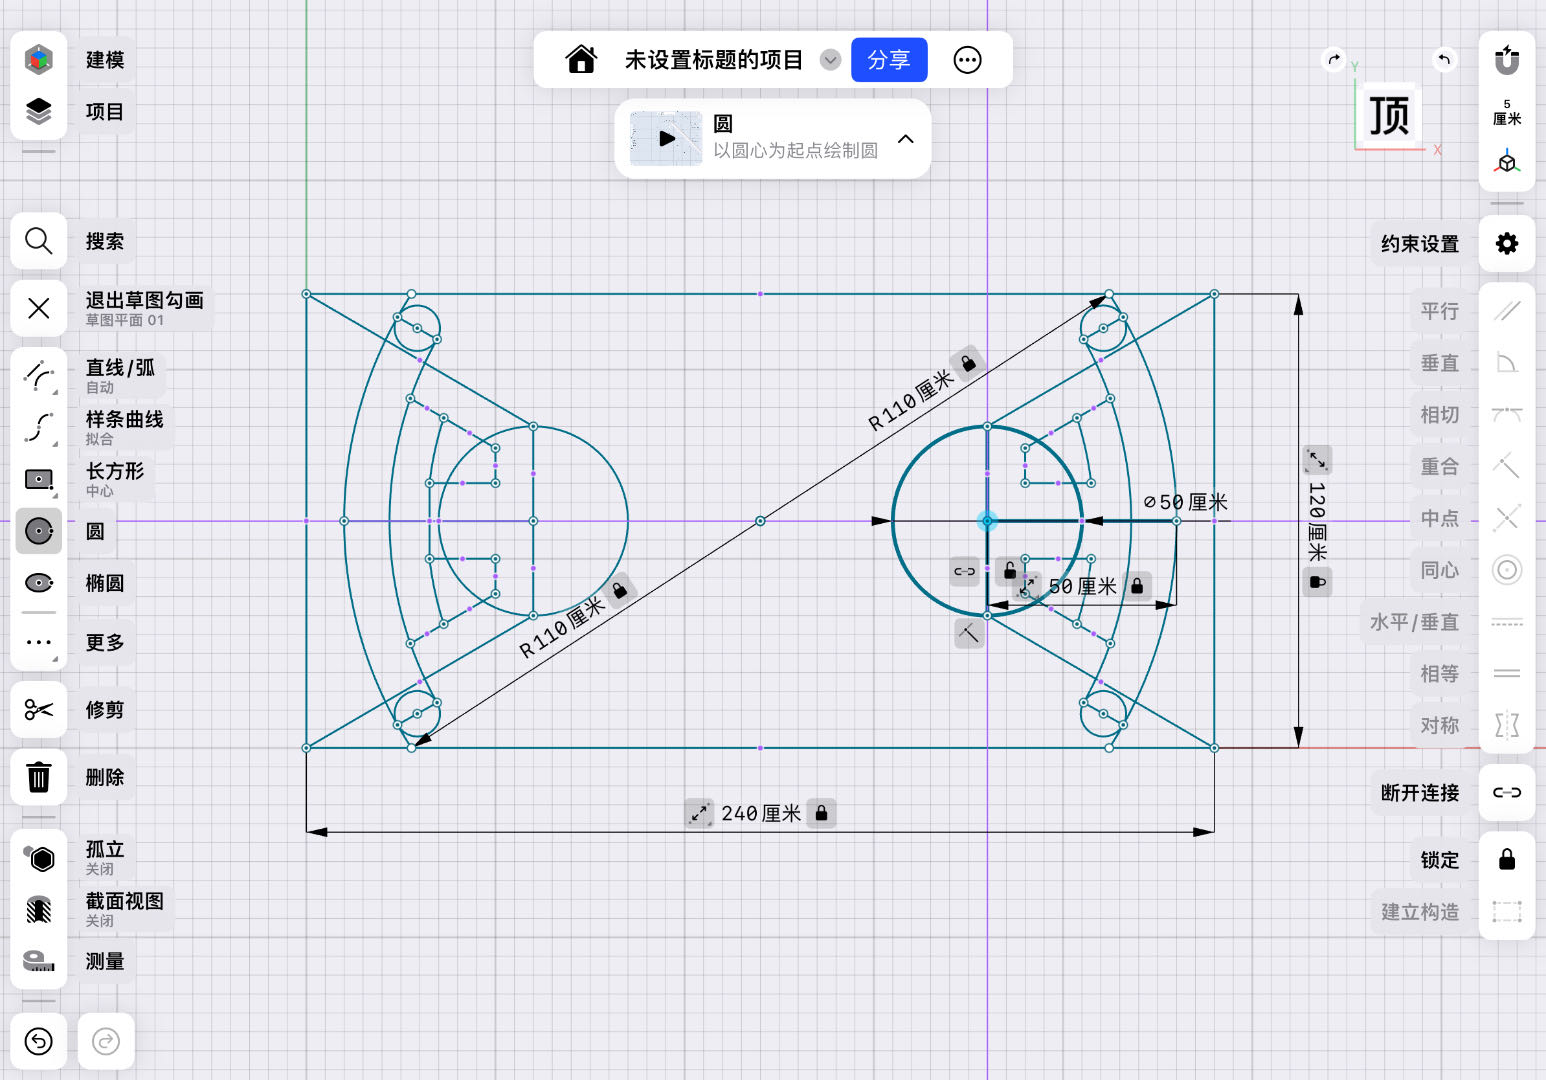
Task: Select the highlighted circle center point
Action: pyautogui.click(x=987, y=521)
